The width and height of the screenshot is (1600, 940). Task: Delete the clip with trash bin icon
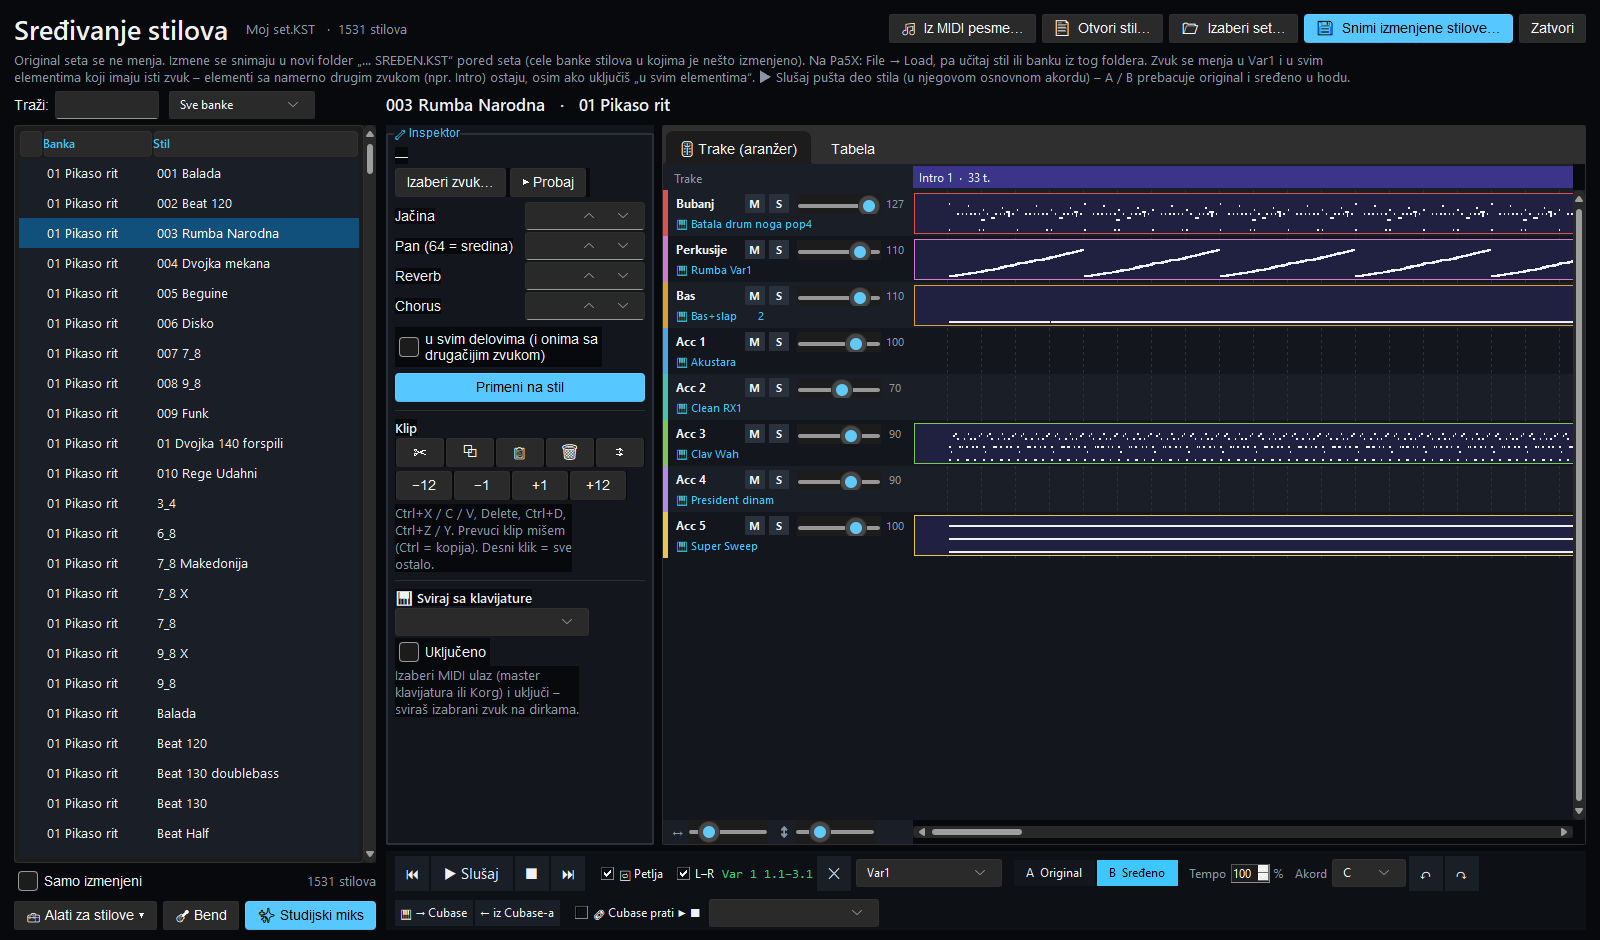[570, 452]
